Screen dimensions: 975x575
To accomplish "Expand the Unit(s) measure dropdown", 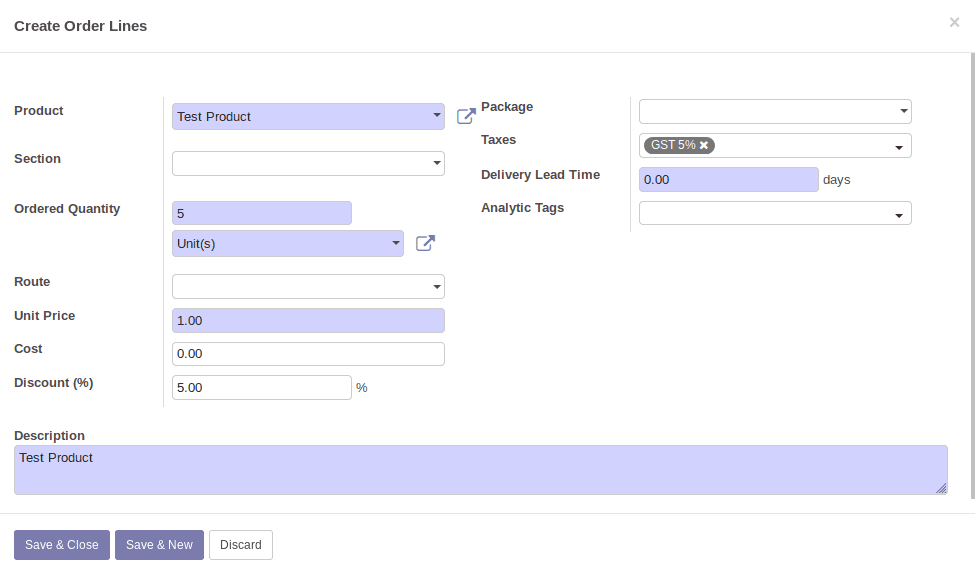I will 396,243.
